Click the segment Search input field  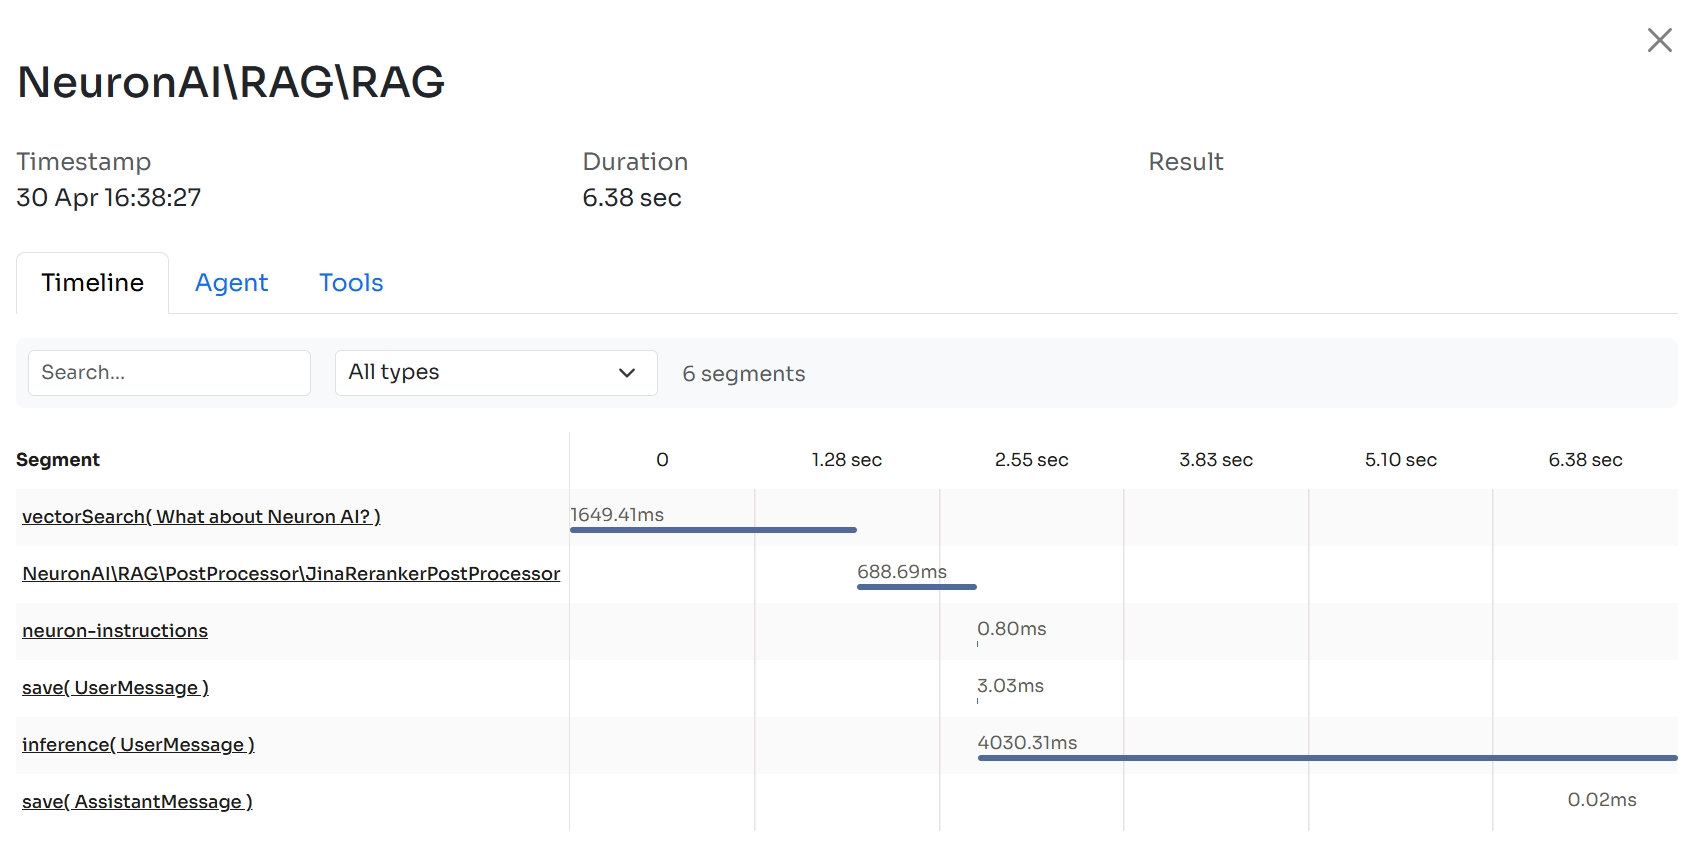(169, 373)
